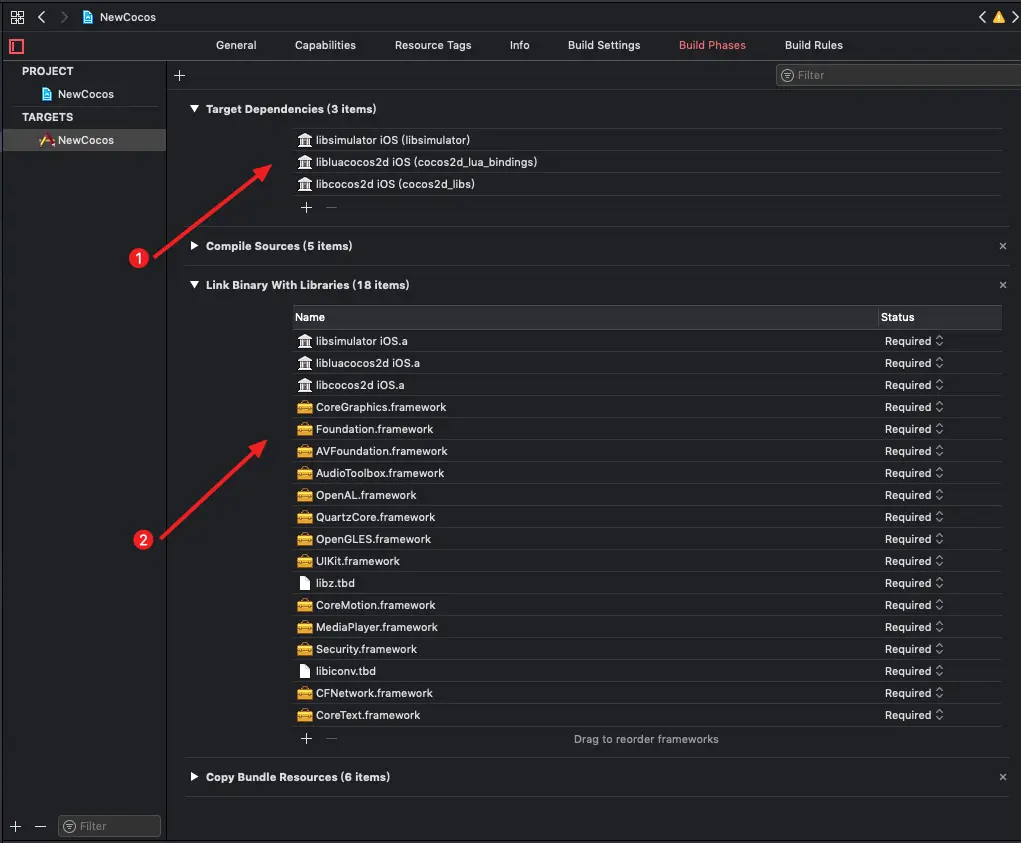
Task: Expand the Compile Sources section
Action: [195, 246]
